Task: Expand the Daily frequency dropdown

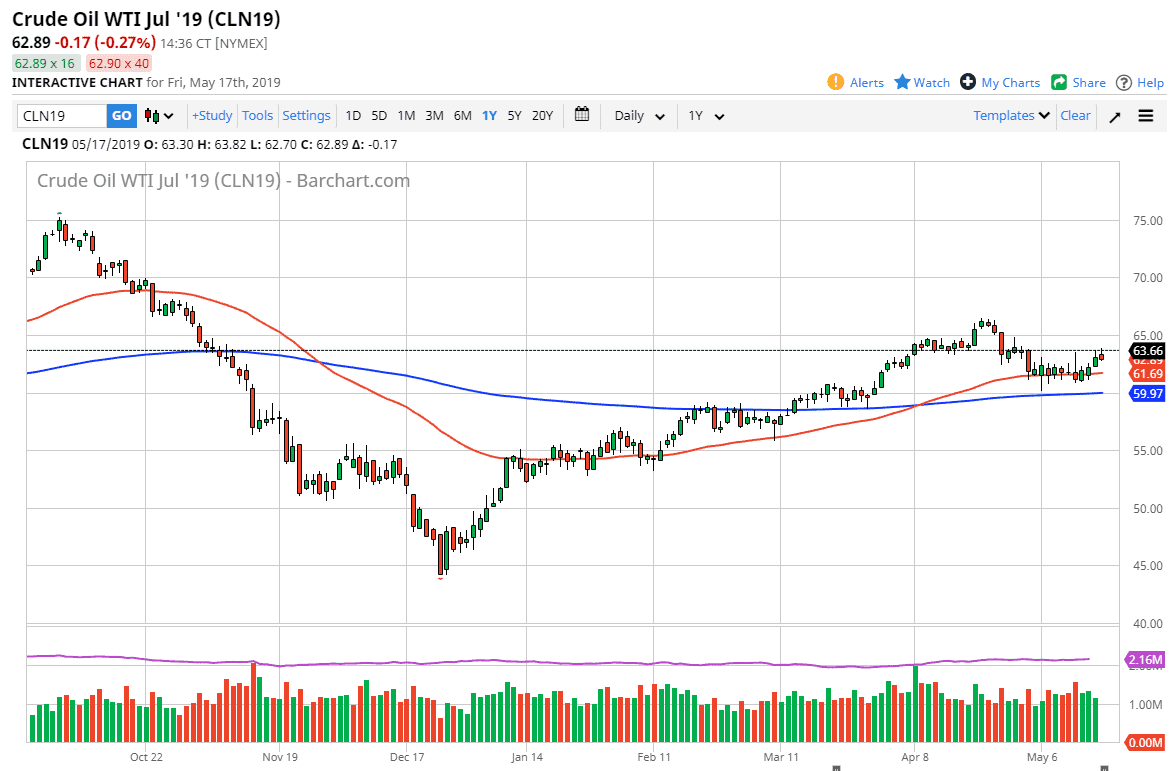Action: [639, 116]
